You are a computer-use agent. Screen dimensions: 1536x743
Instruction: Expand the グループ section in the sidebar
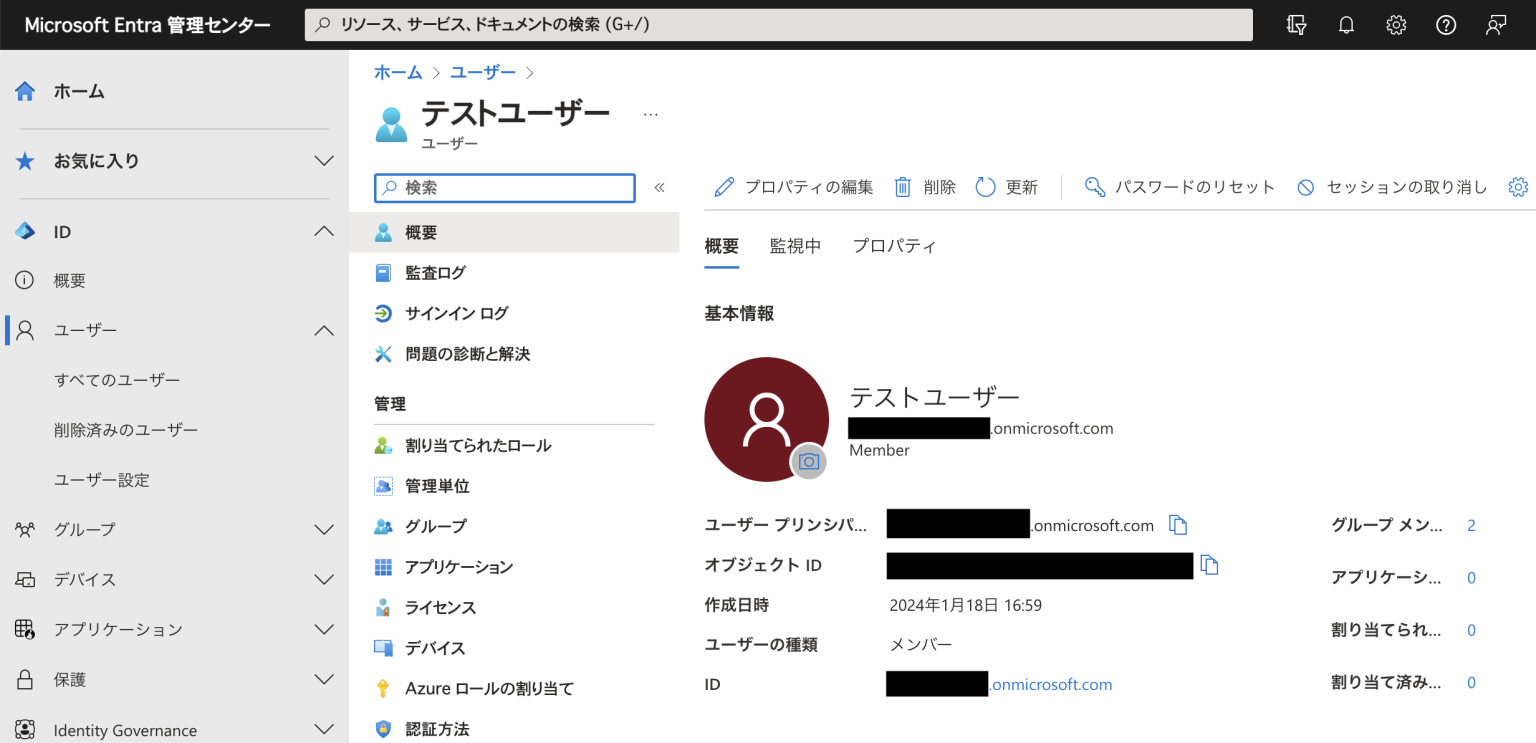322,529
